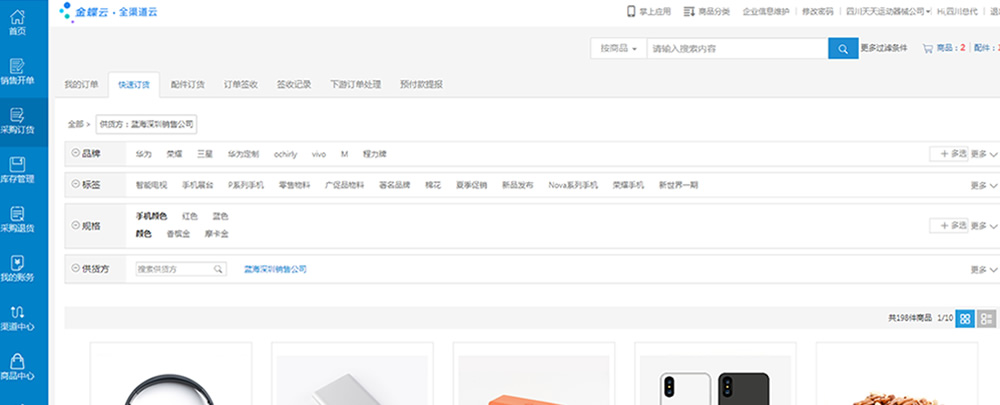Filter by brand ochirly
Image resolution: width=1000 pixels, height=405 pixels.
(286, 154)
